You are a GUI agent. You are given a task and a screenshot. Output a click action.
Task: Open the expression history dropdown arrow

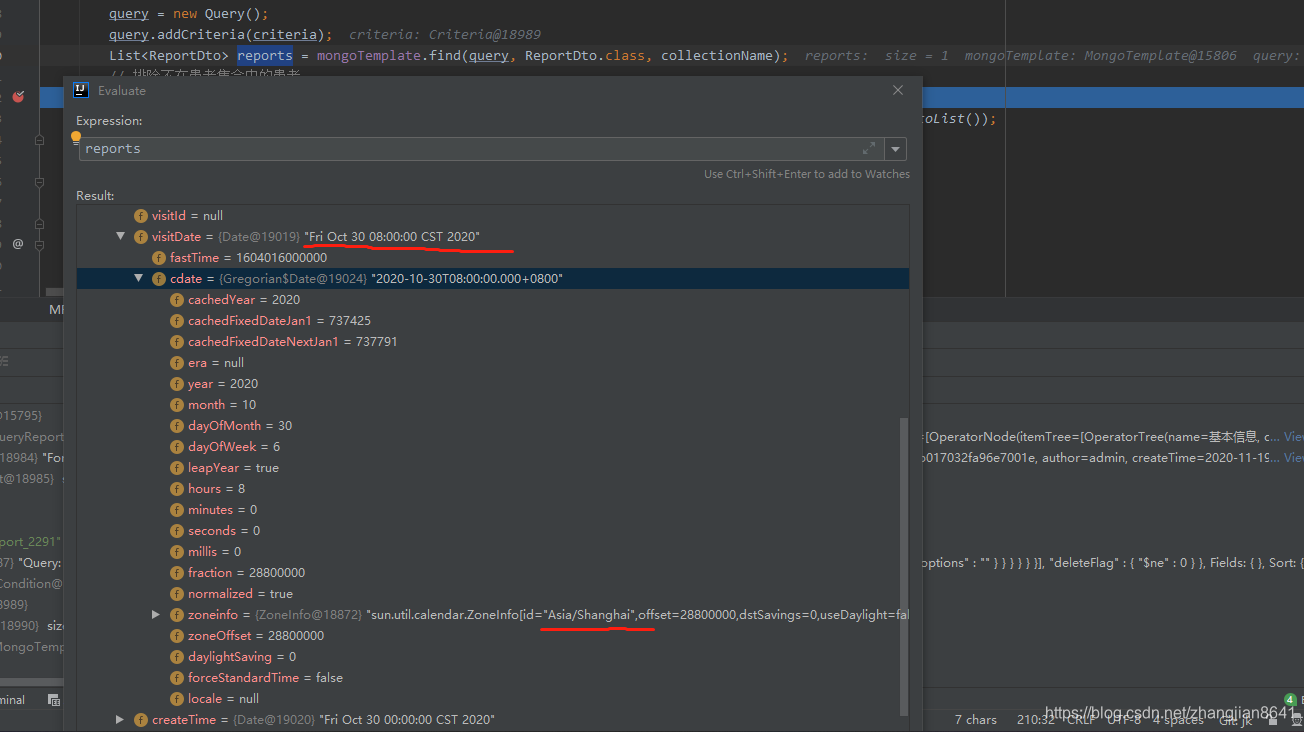pyautogui.click(x=895, y=149)
